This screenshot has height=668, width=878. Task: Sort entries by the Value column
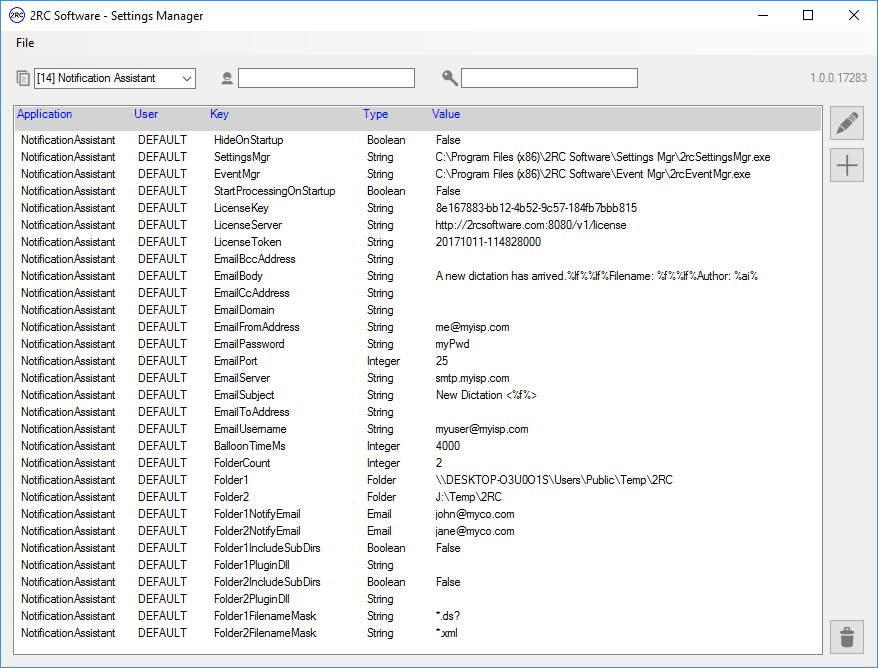click(446, 113)
